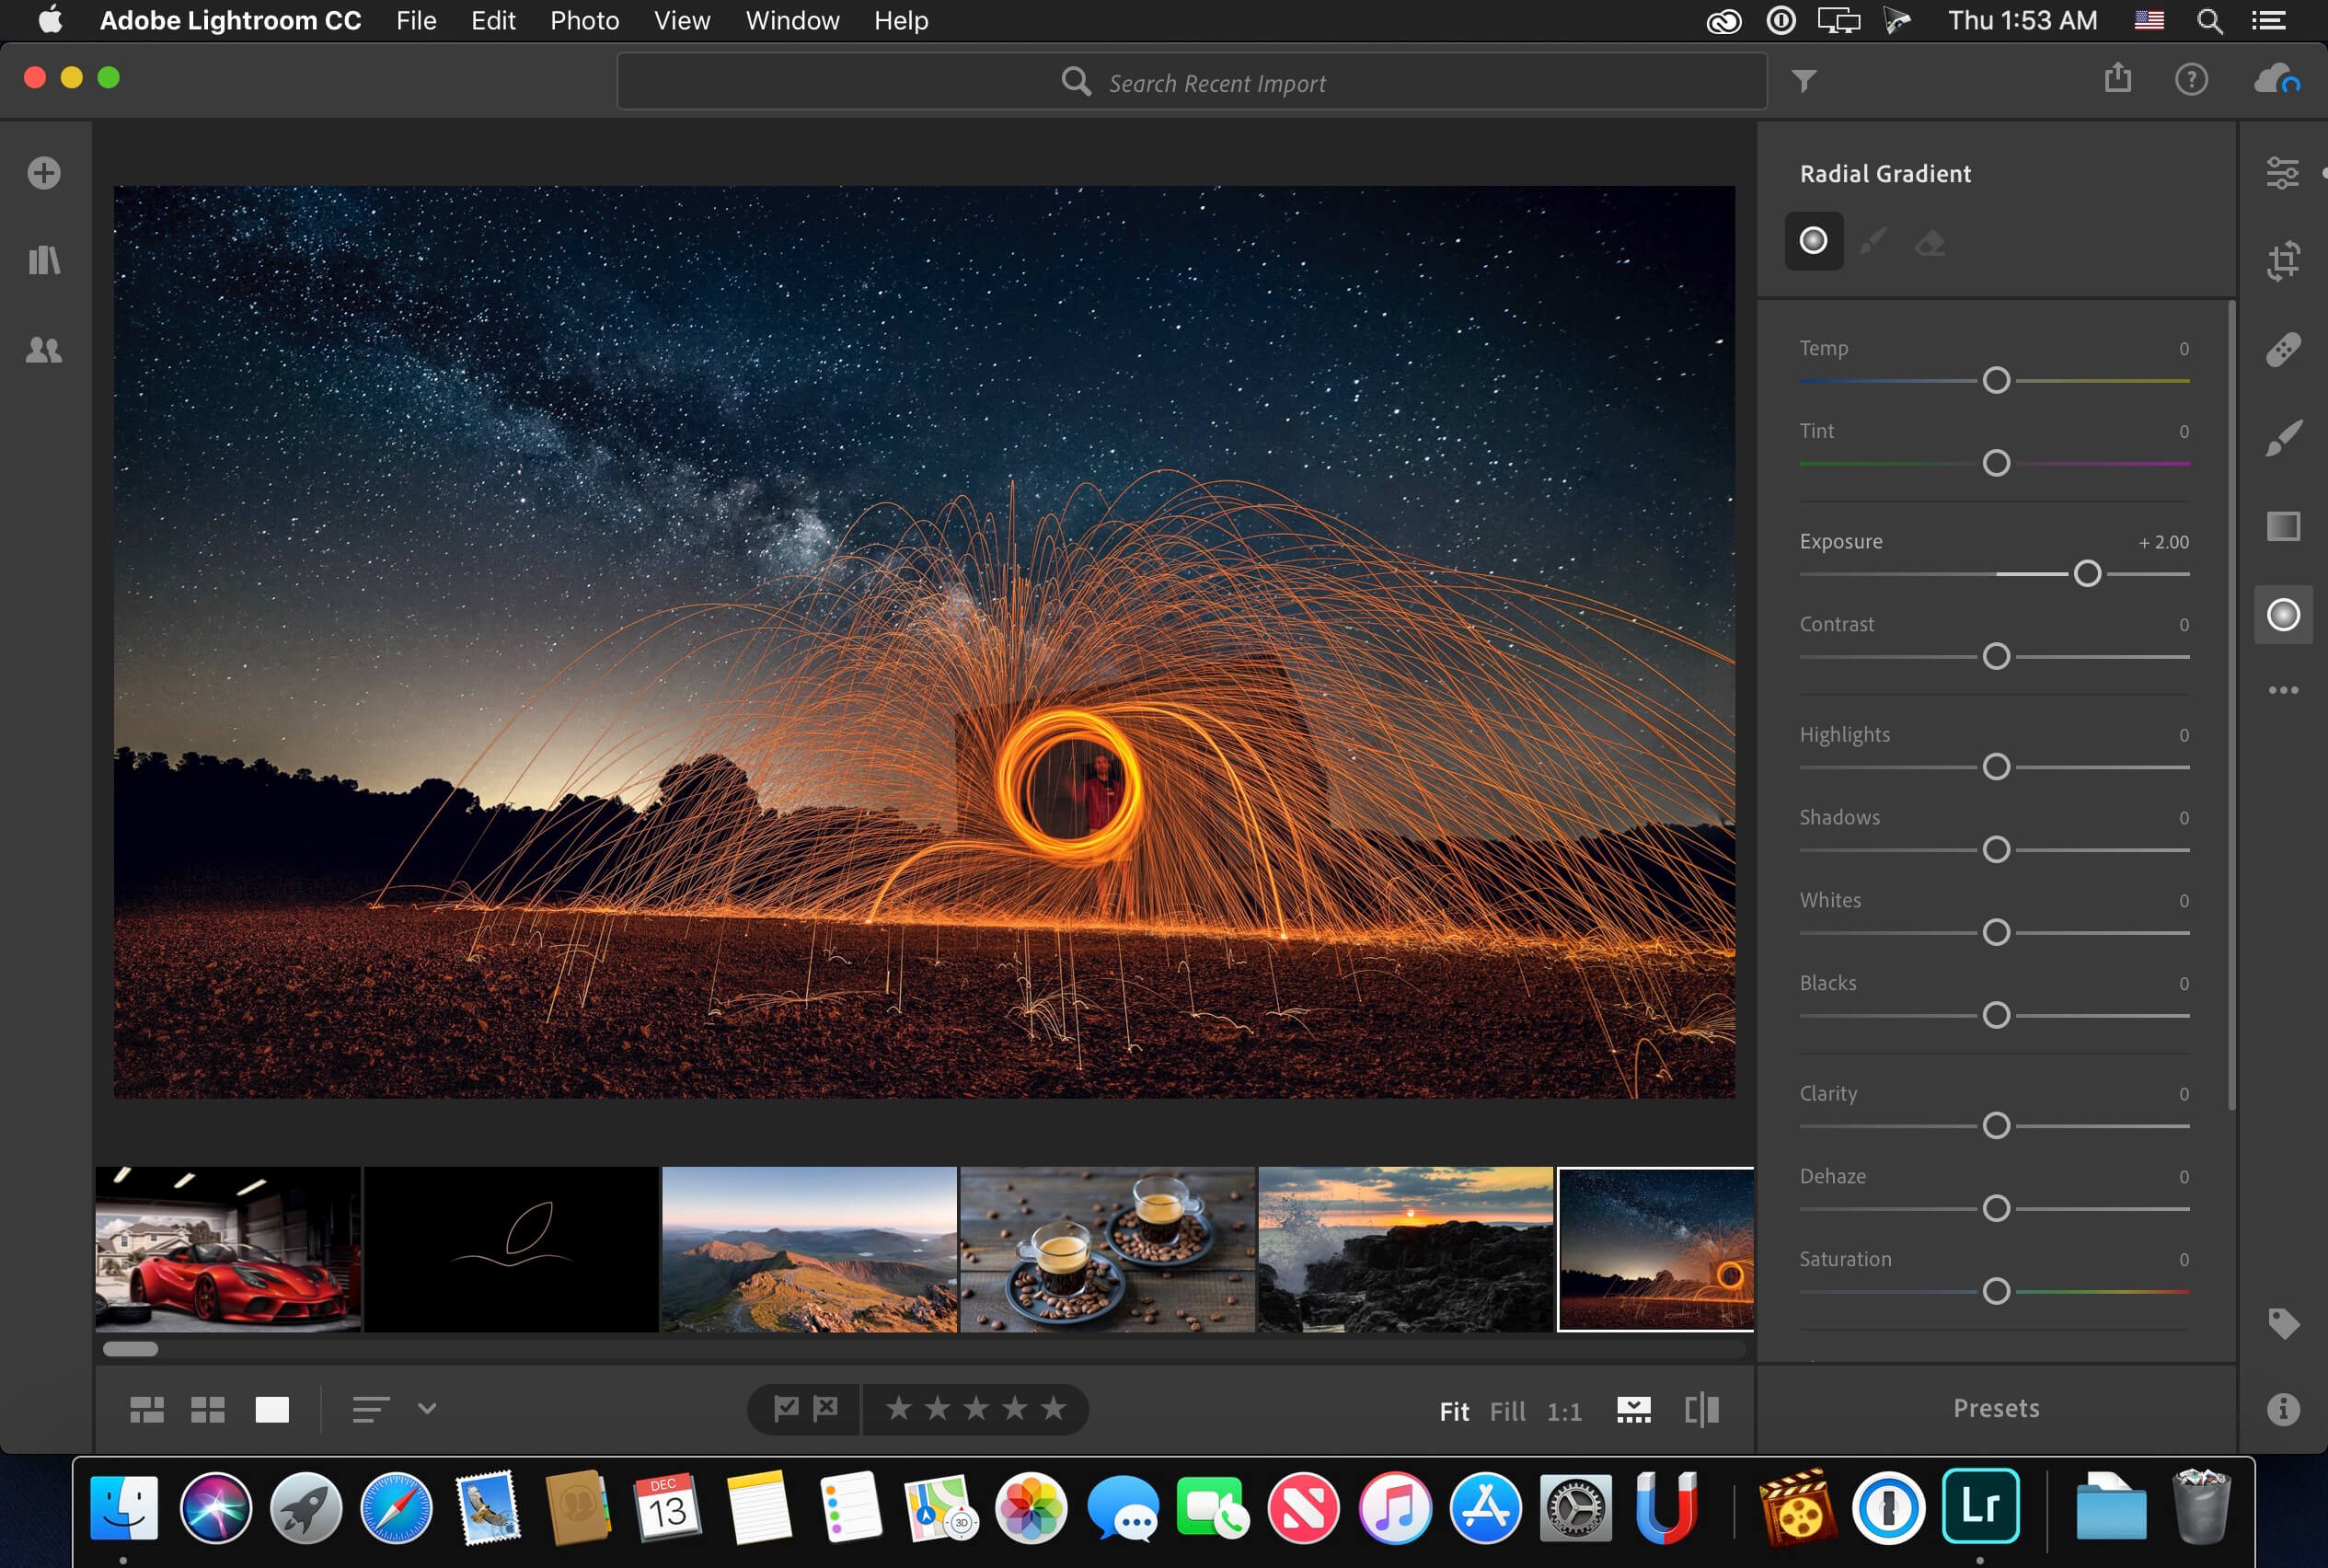Click the Presets button bottom right panel

tap(1996, 1407)
